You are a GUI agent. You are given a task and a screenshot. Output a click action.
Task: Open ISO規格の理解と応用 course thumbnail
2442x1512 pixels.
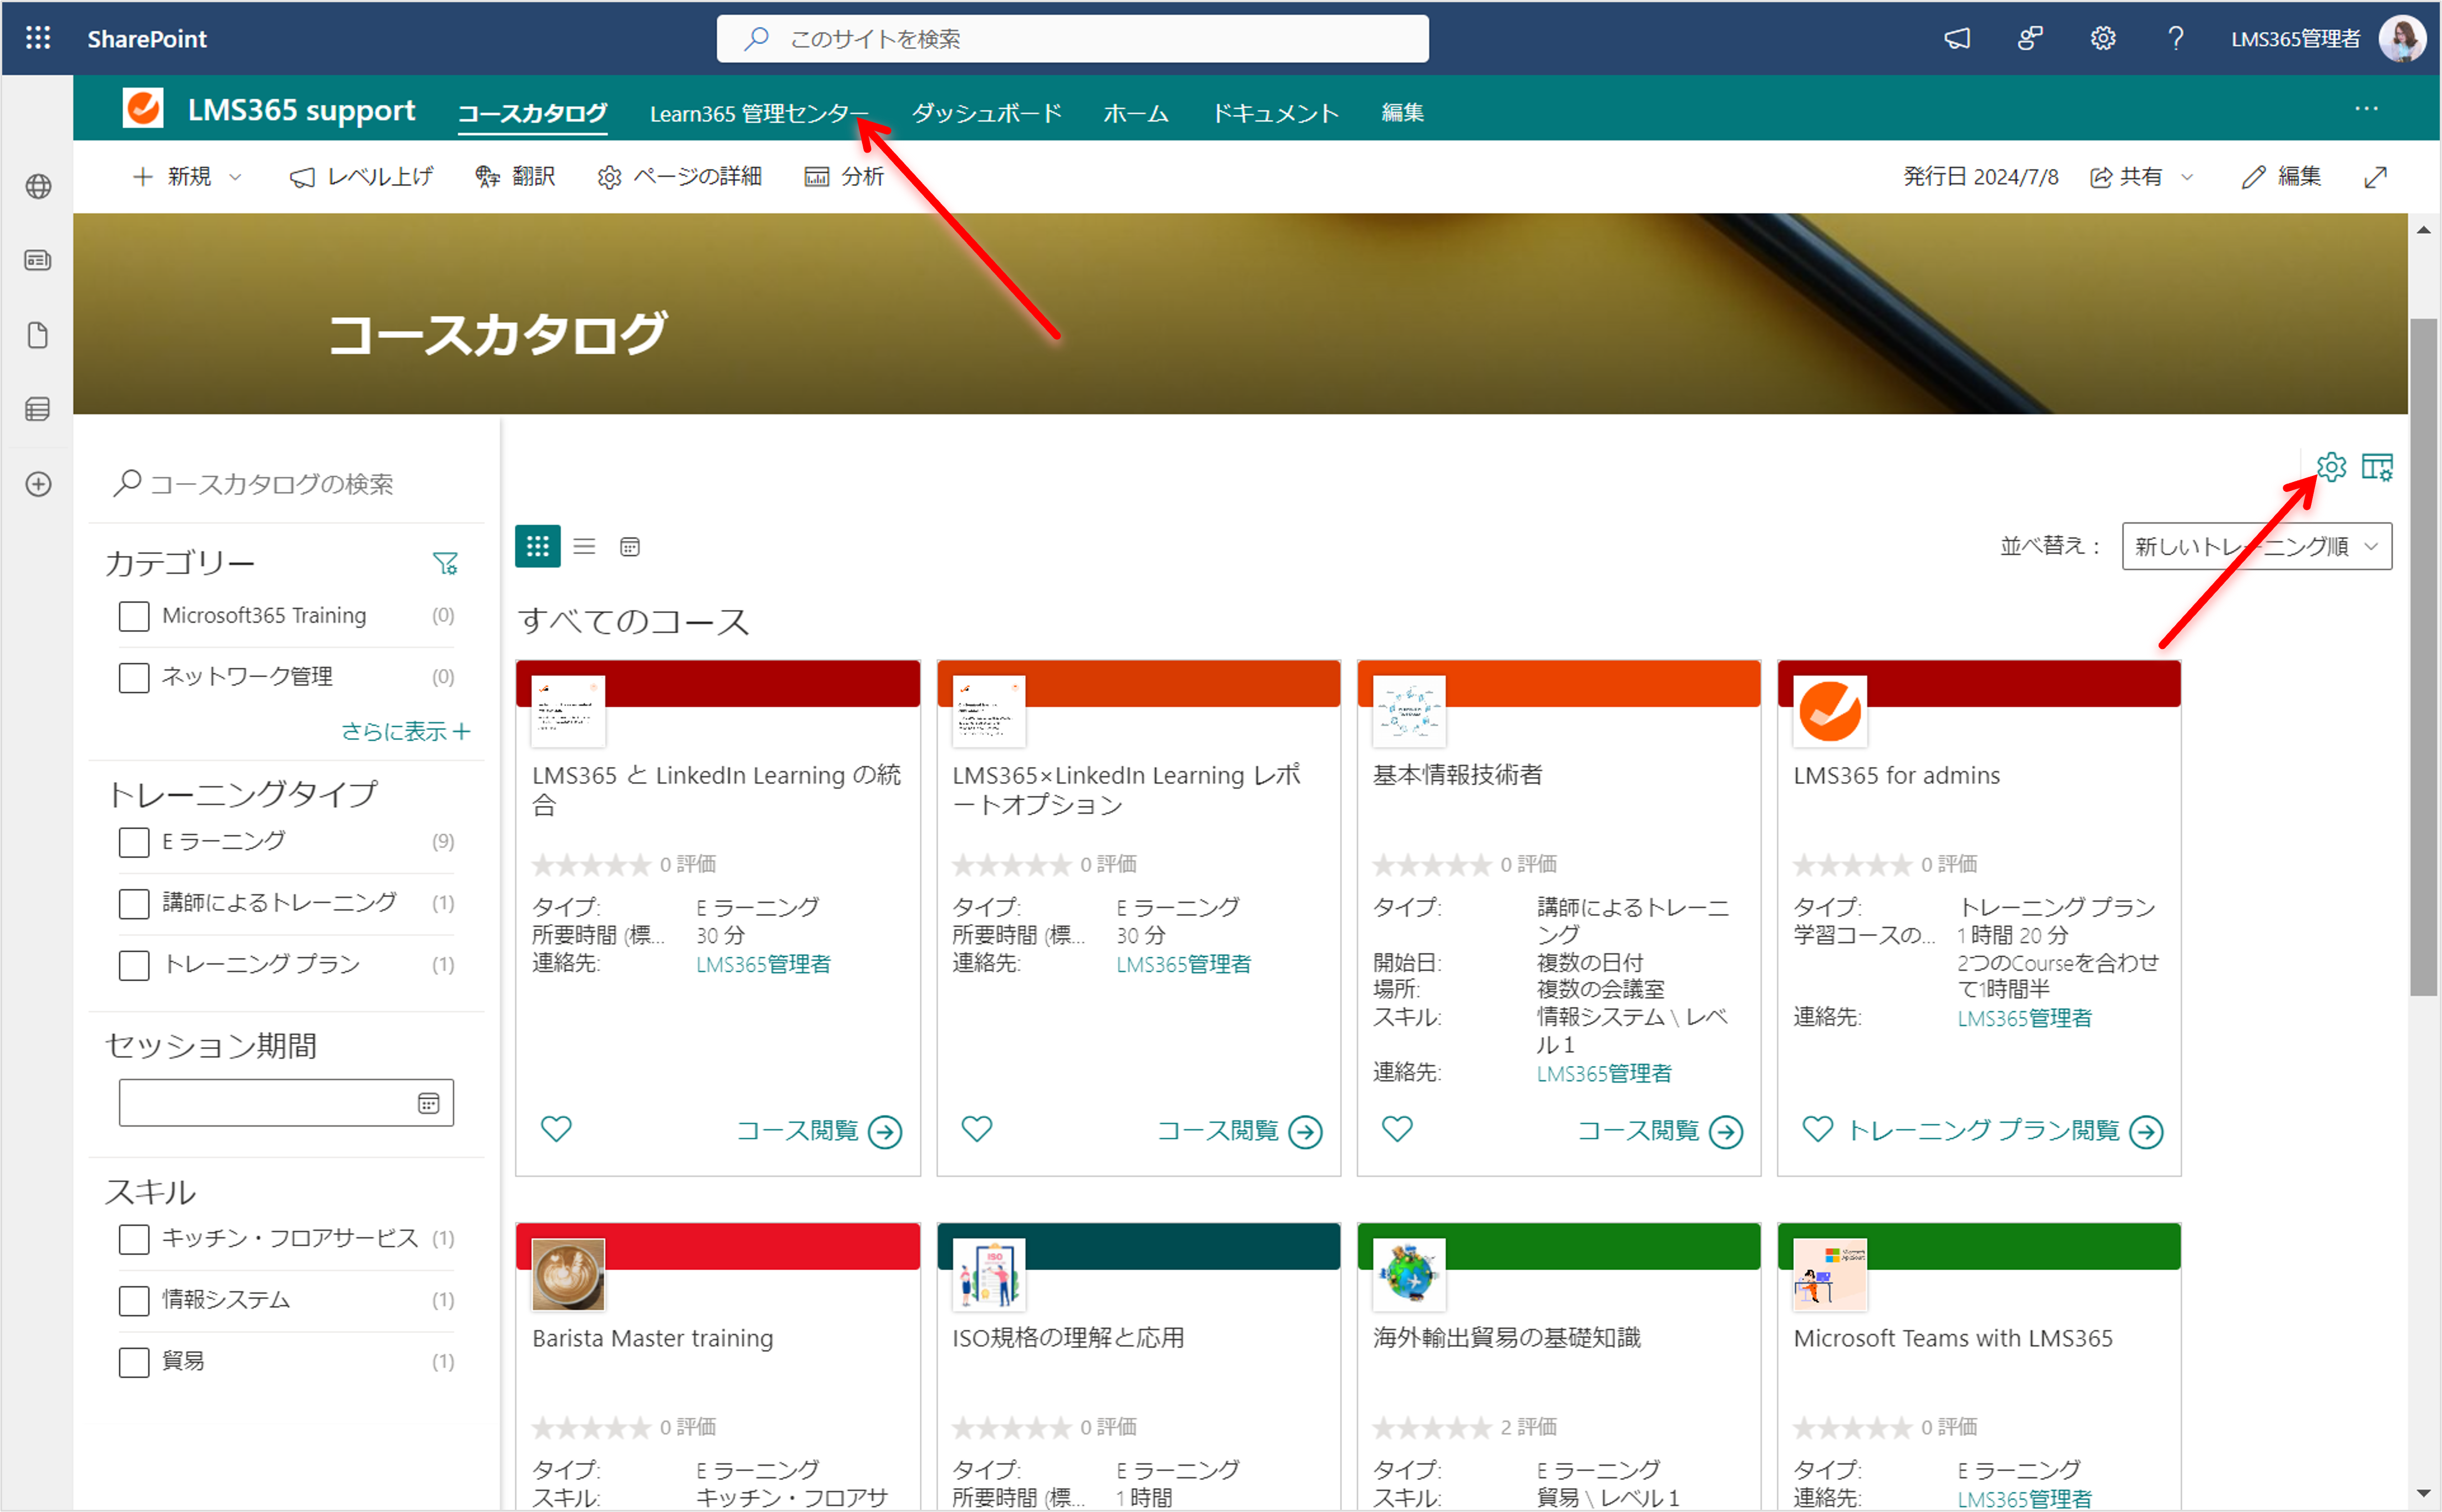point(988,1275)
